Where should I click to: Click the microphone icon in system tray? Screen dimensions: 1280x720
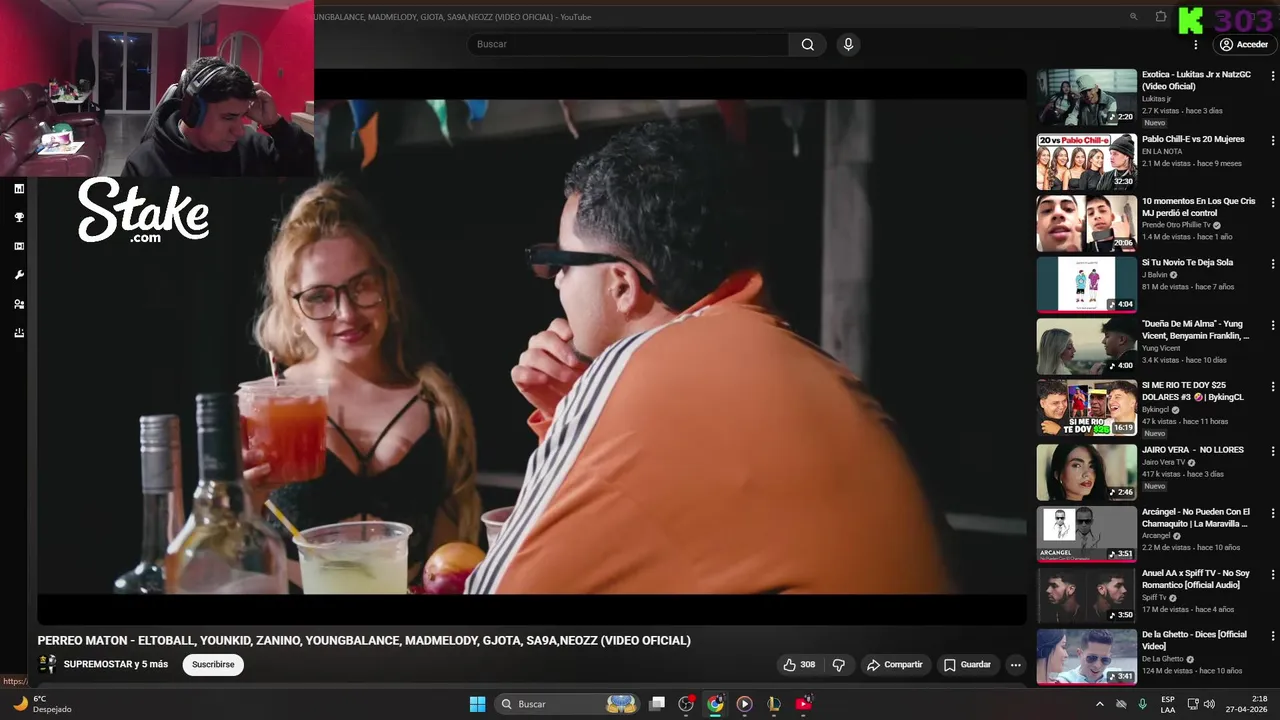point(1142,704)
